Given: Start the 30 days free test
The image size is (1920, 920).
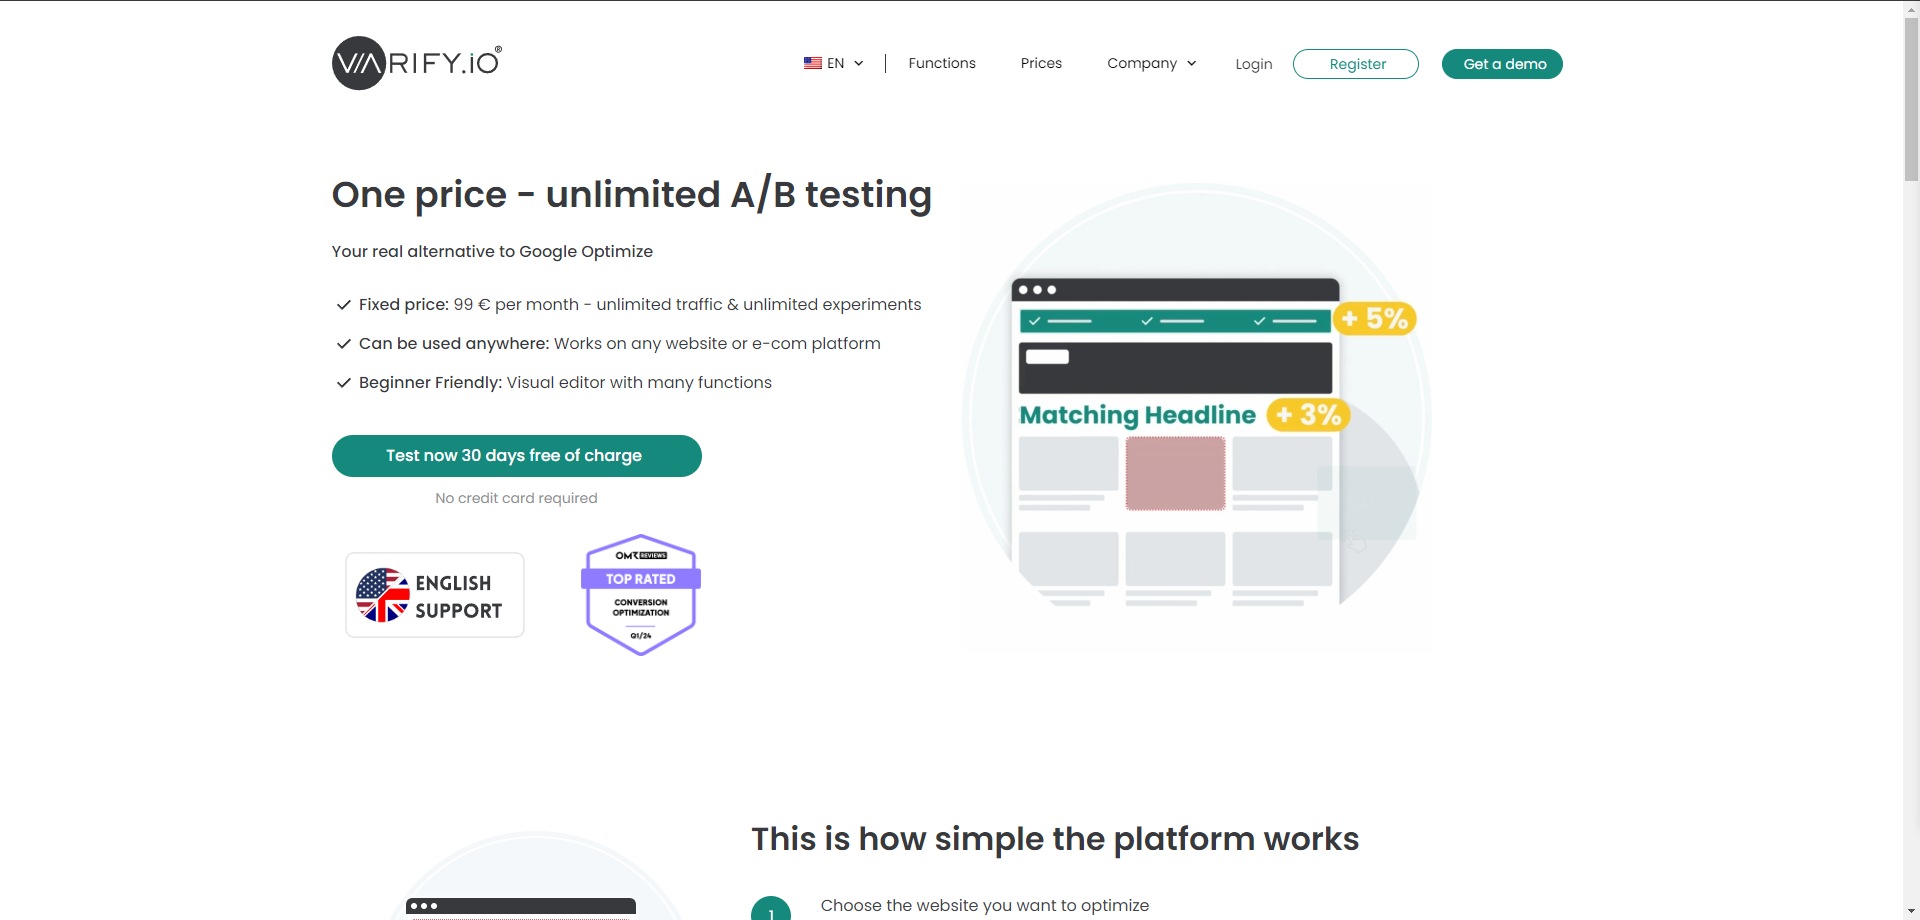Looking at the screenshot, I should click(x=516, y=456).
